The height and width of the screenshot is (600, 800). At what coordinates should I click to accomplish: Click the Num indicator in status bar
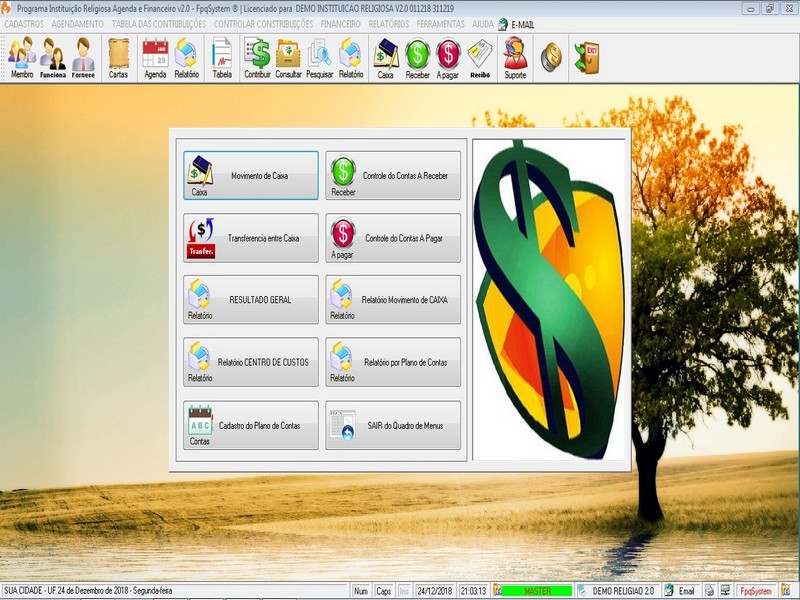point(361,591)
